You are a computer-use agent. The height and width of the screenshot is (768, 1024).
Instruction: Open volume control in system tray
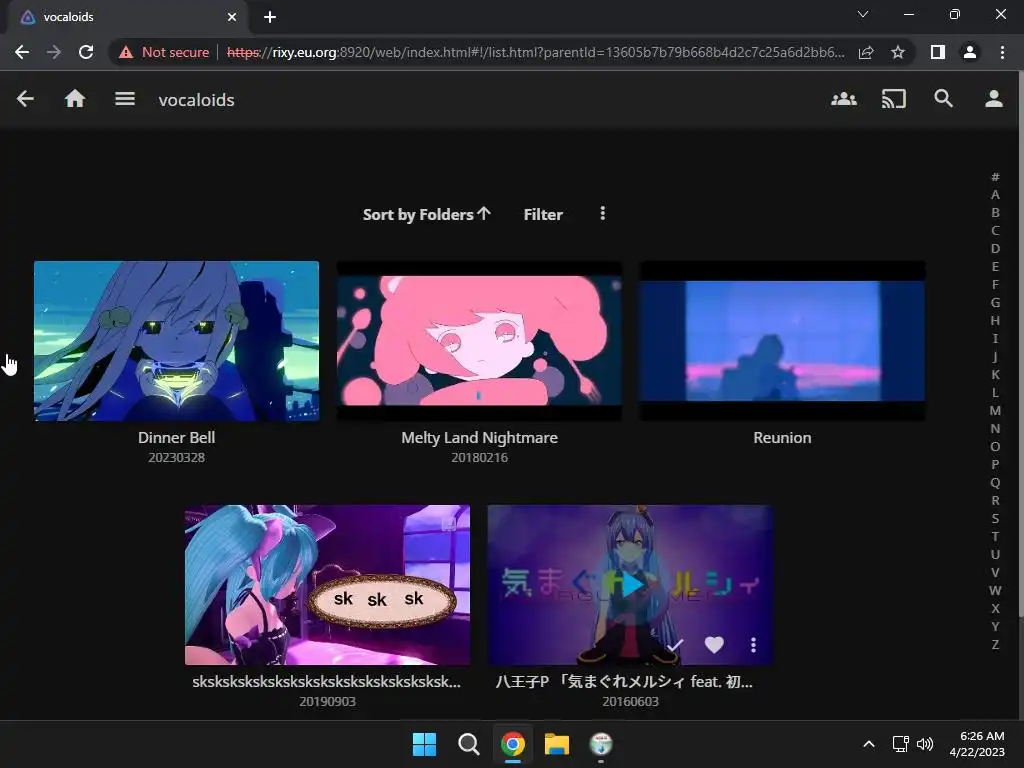point(925,744)
